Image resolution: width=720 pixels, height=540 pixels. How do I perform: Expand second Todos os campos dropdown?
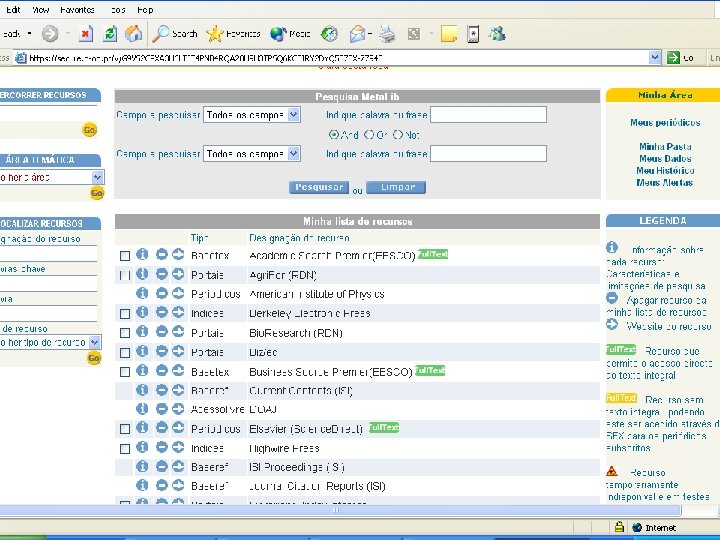tap(294, 153)
